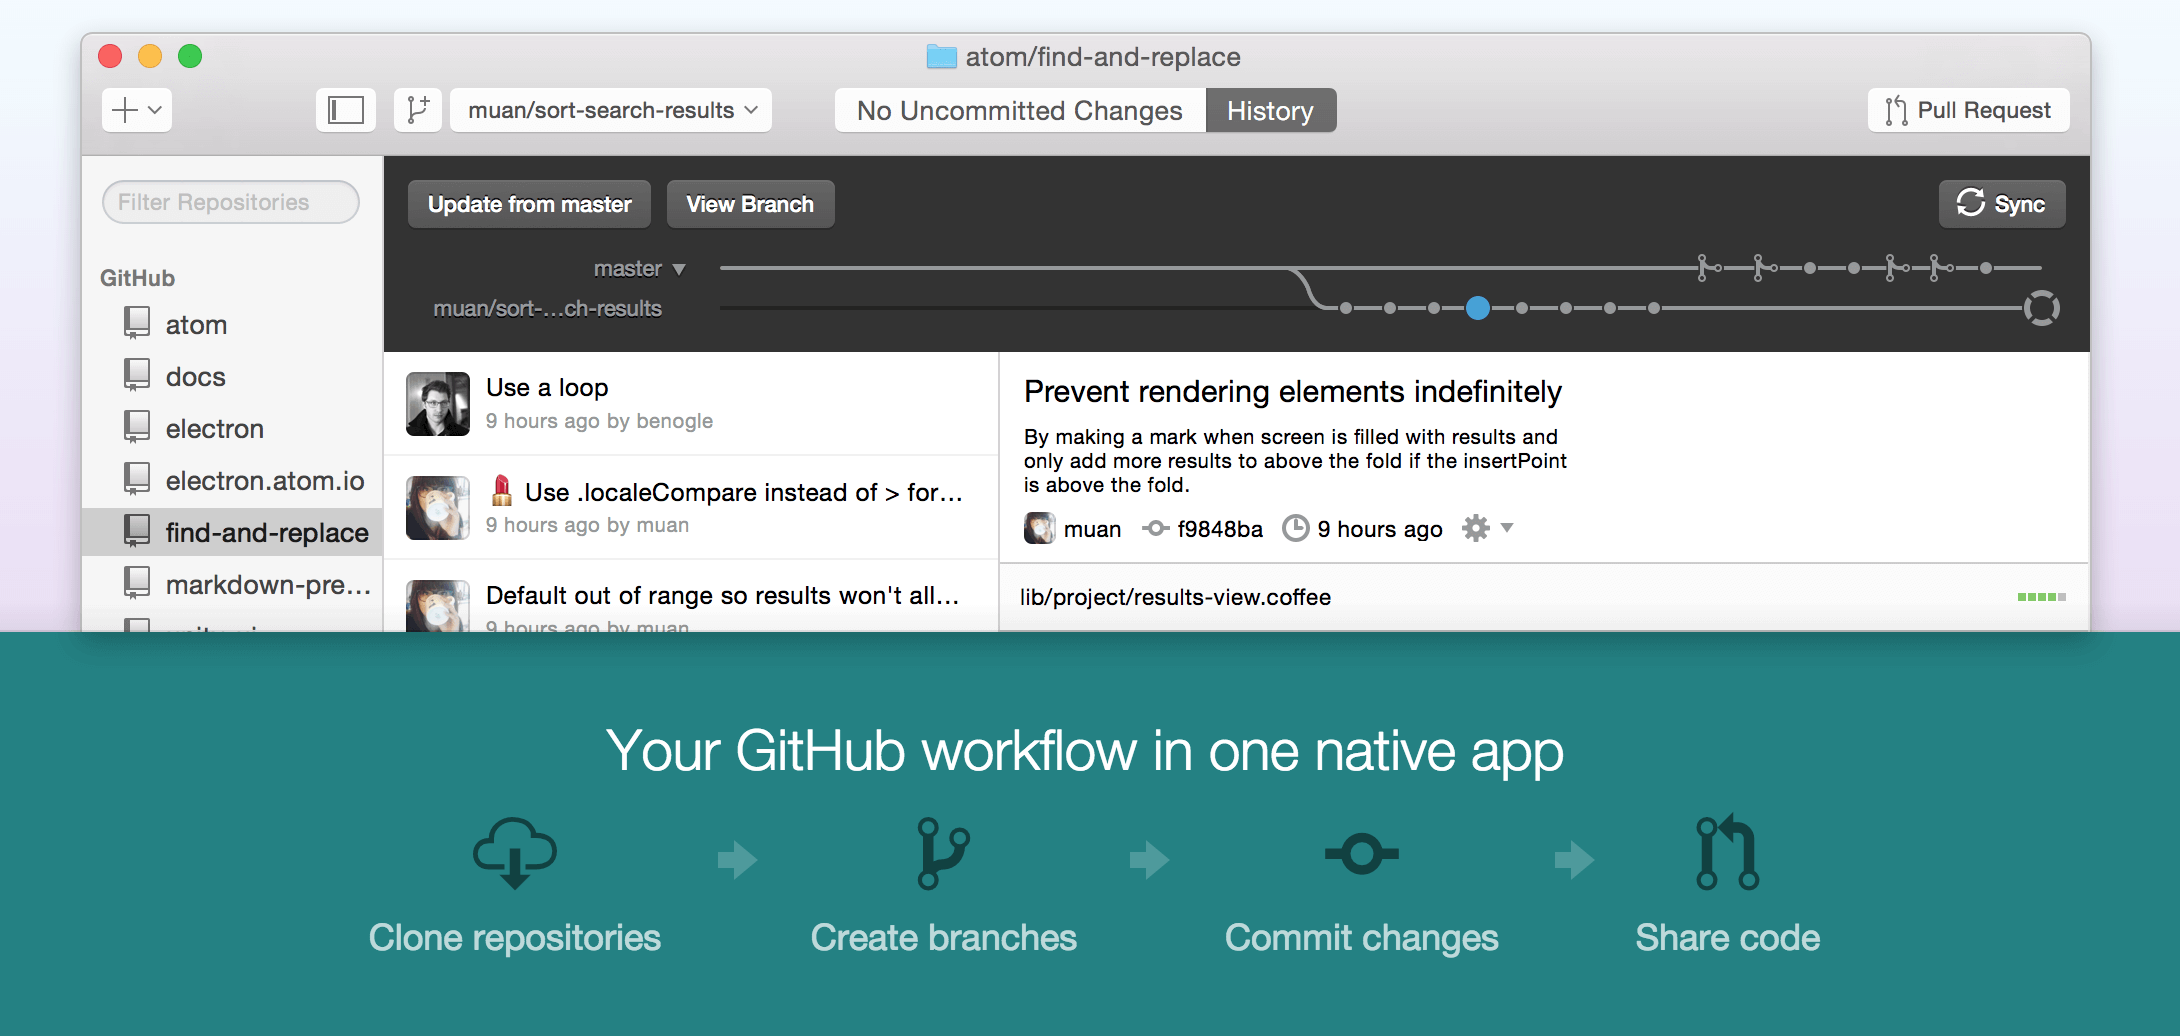This screenshot has height=1036, width=2180.
Task: Click the folder icon in title bar
Action: tap(942, 56)
